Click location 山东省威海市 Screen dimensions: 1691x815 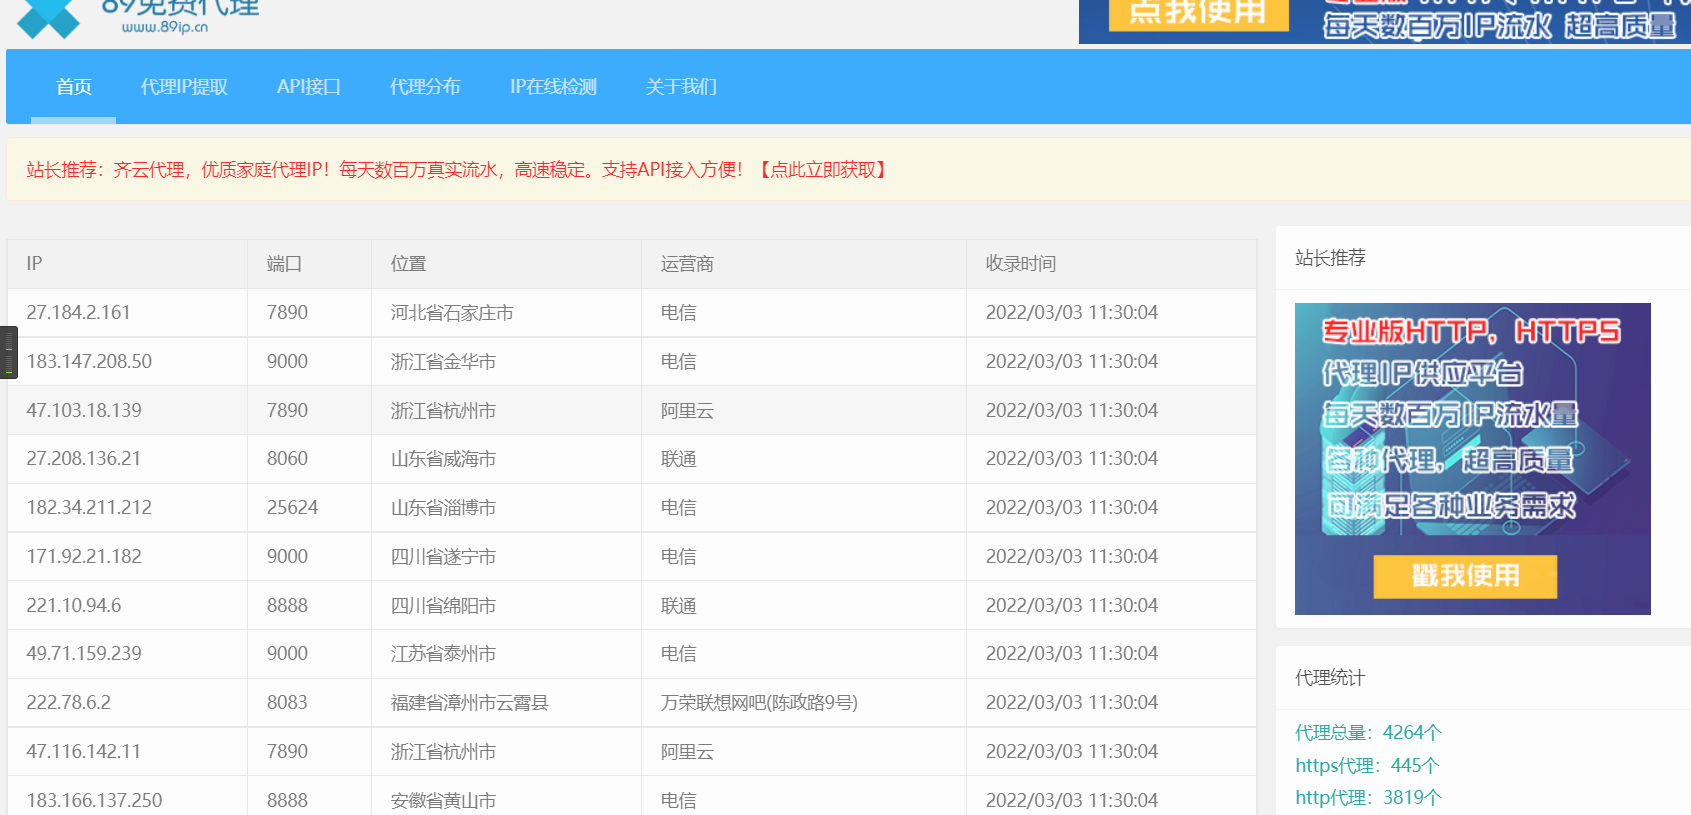[x=443, y=459]
